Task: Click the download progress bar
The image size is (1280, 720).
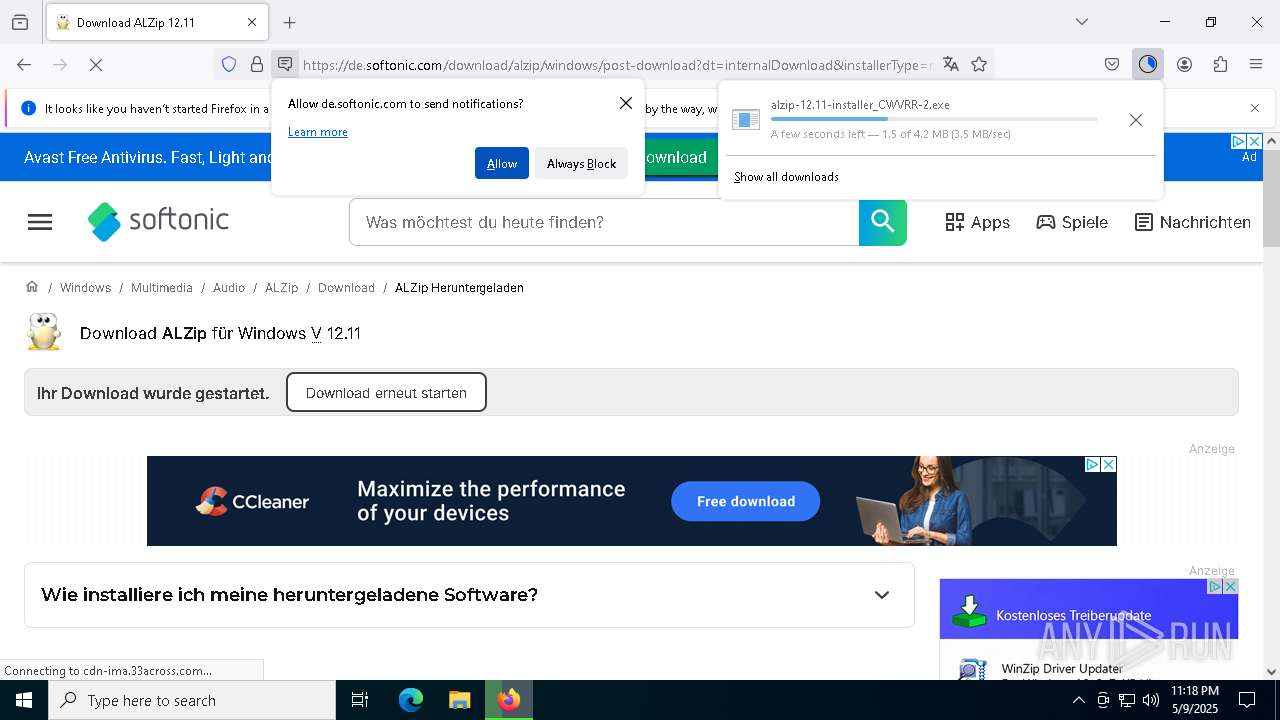Action: click(x=934, y=119)
